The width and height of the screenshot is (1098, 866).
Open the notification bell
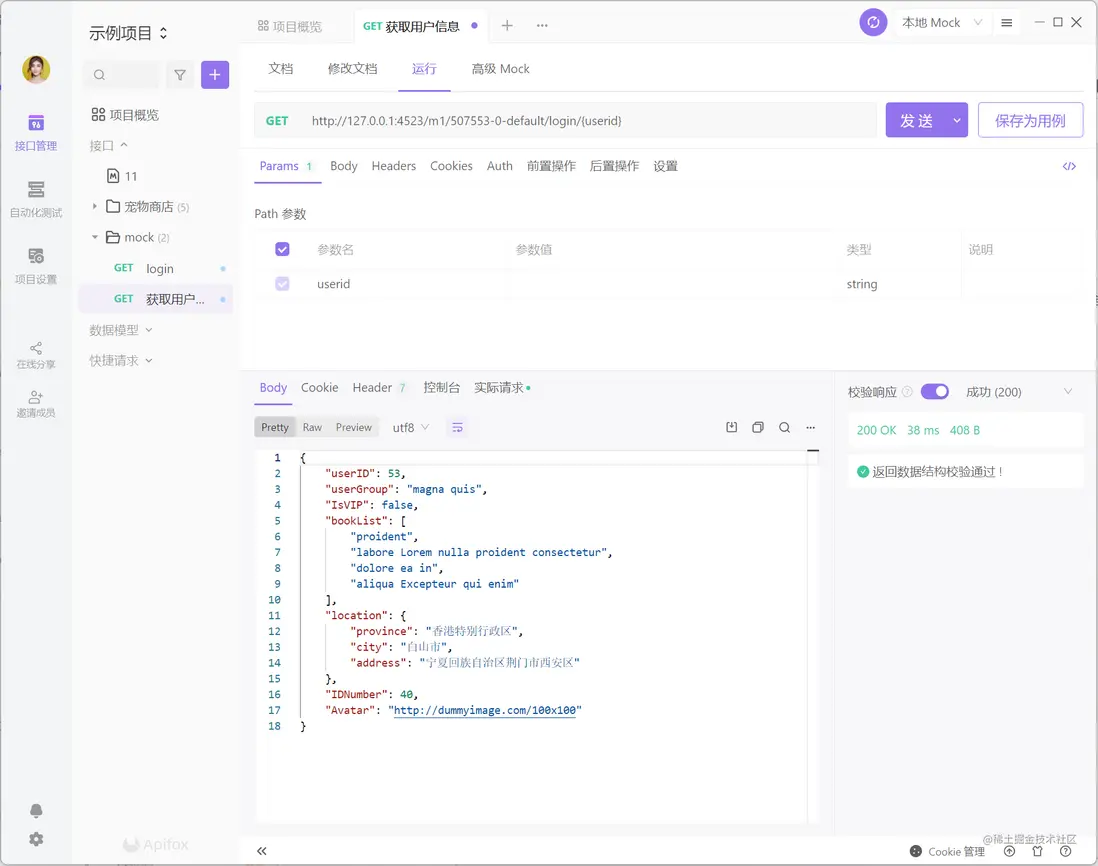click(x=36, y=810)
